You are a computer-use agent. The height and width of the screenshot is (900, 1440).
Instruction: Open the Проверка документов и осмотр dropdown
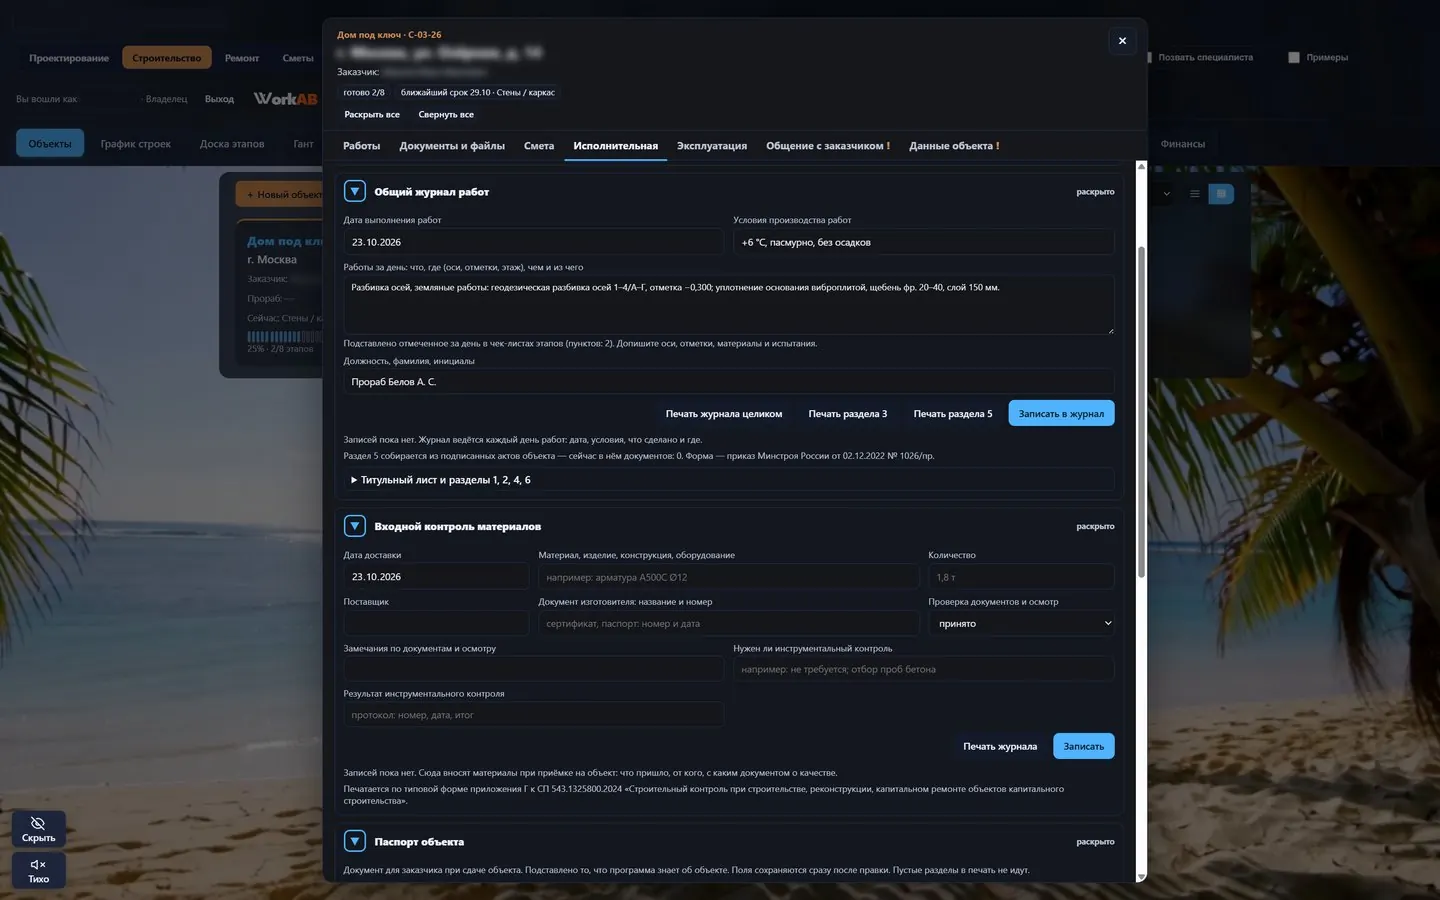pos(1021,623)
